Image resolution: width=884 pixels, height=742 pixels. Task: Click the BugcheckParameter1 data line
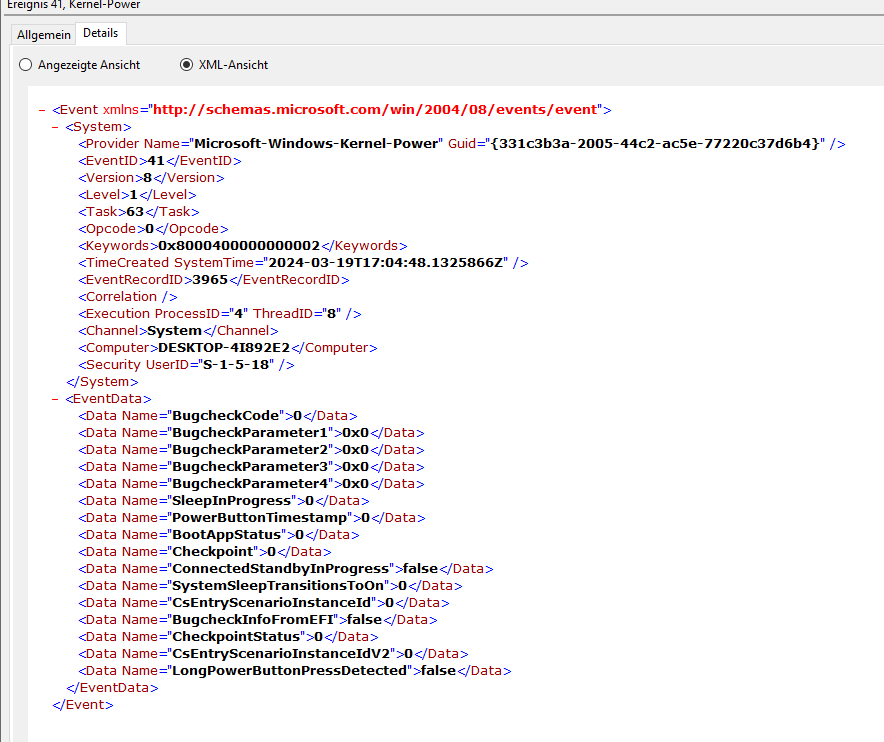coord(251,433)
